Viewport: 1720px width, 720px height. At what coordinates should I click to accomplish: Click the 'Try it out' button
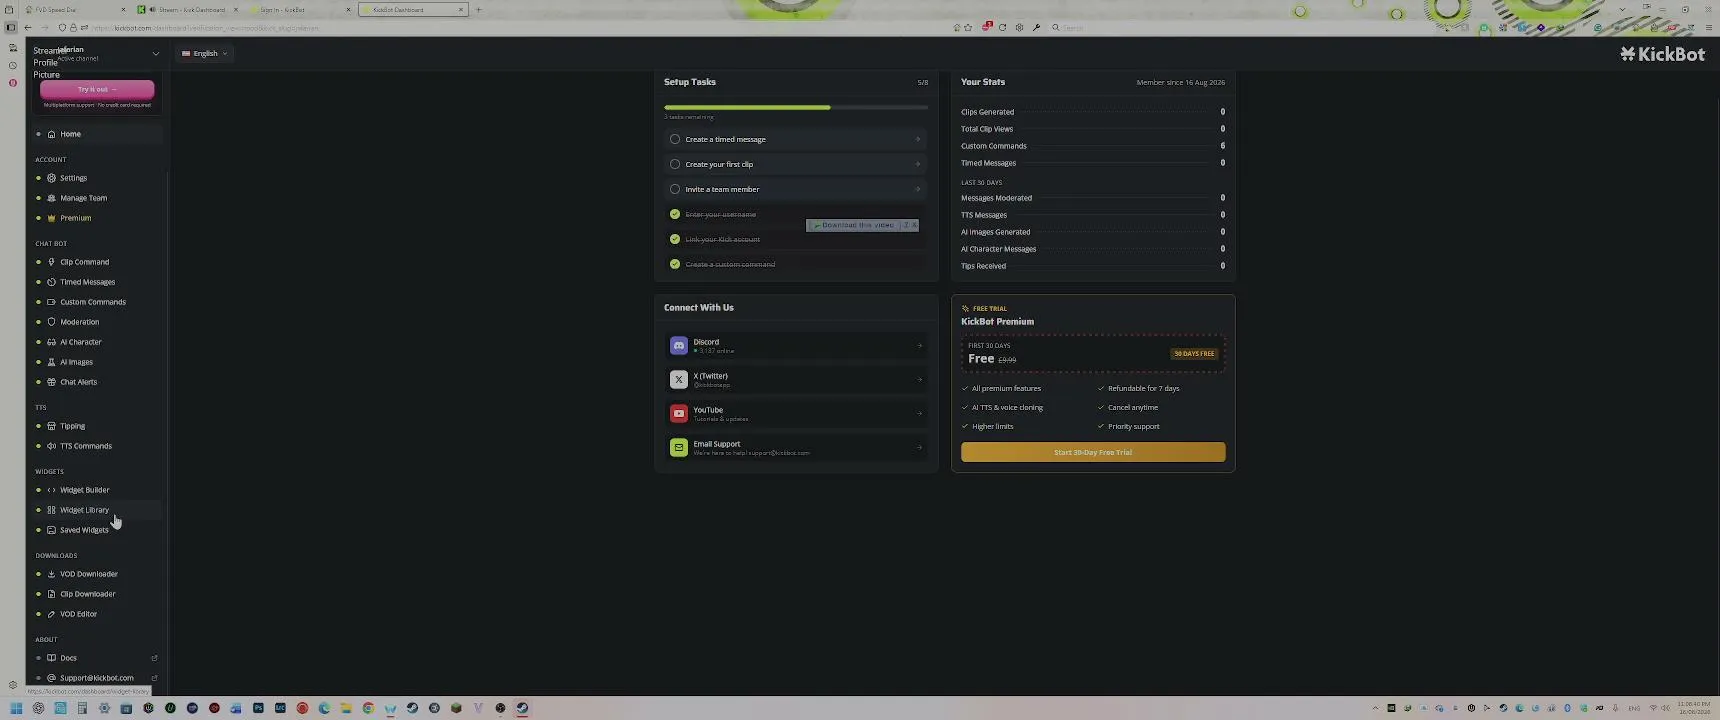[97, 90]
